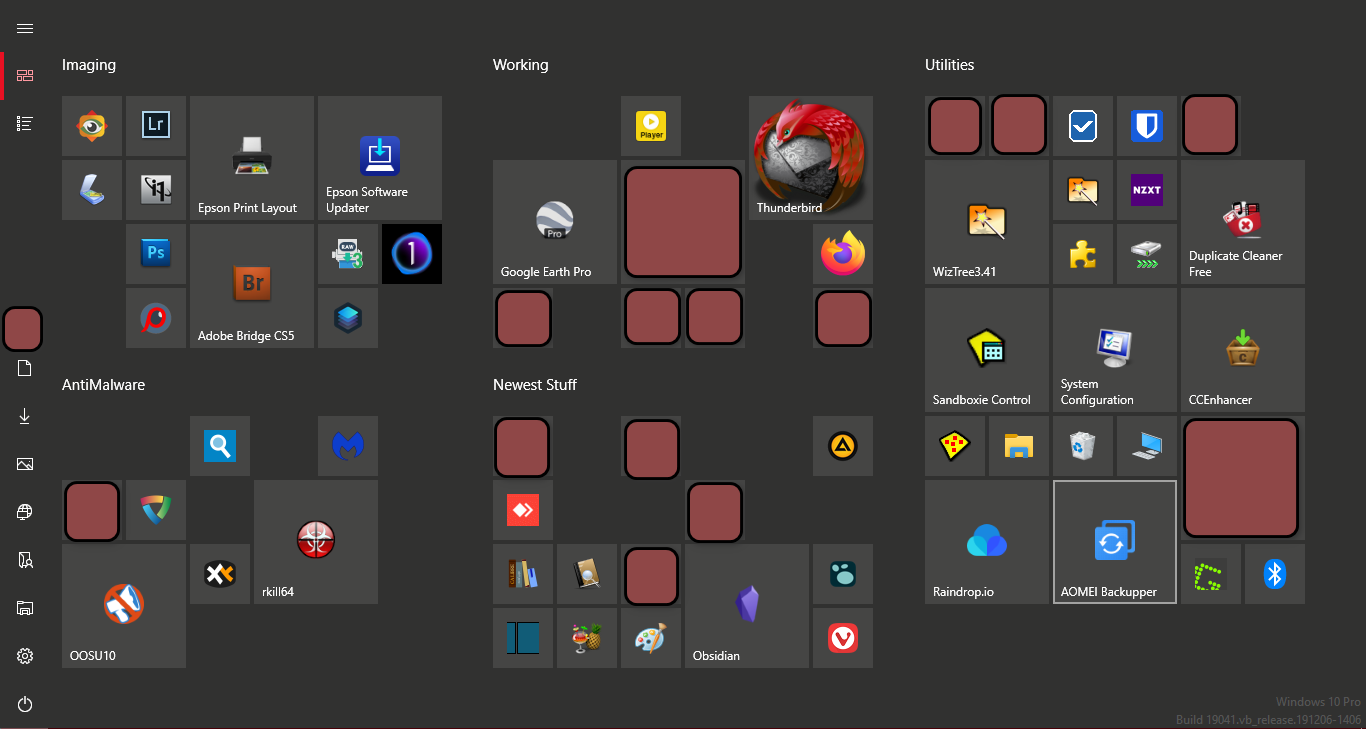Open the drive with green arrows tile

1147,254
